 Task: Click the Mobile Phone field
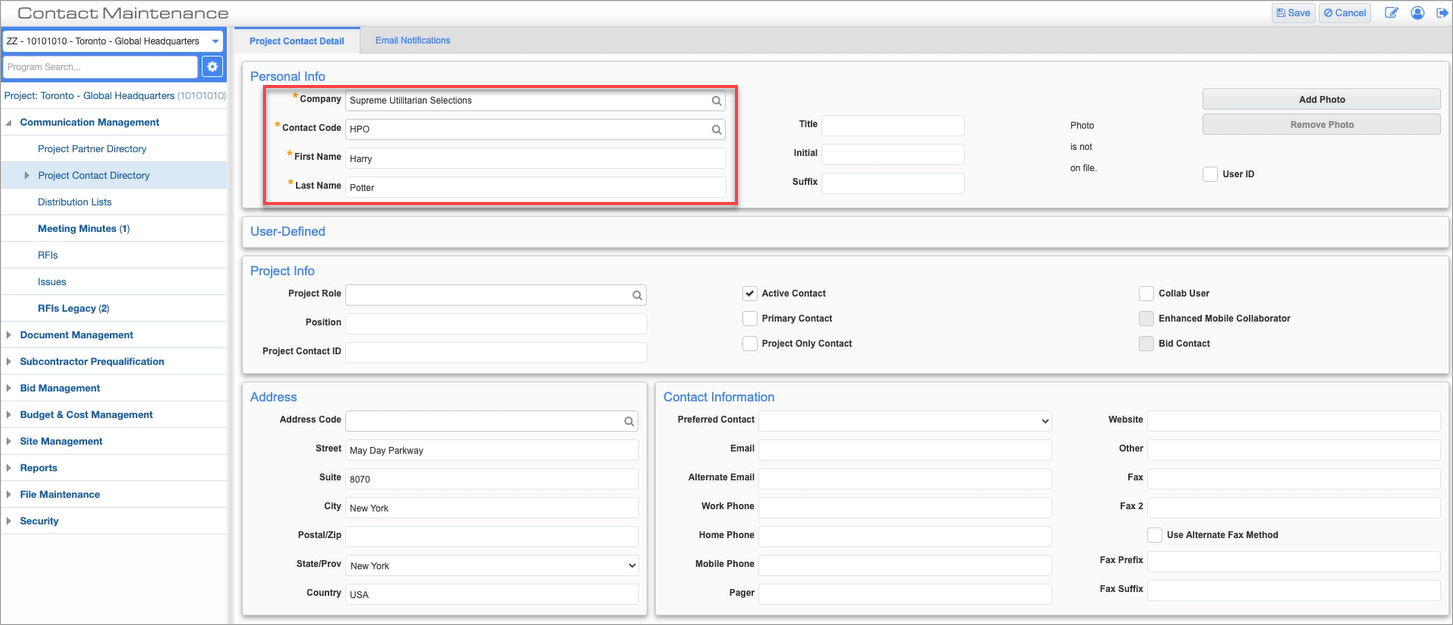pyautogui.click(x=905, y=565)
